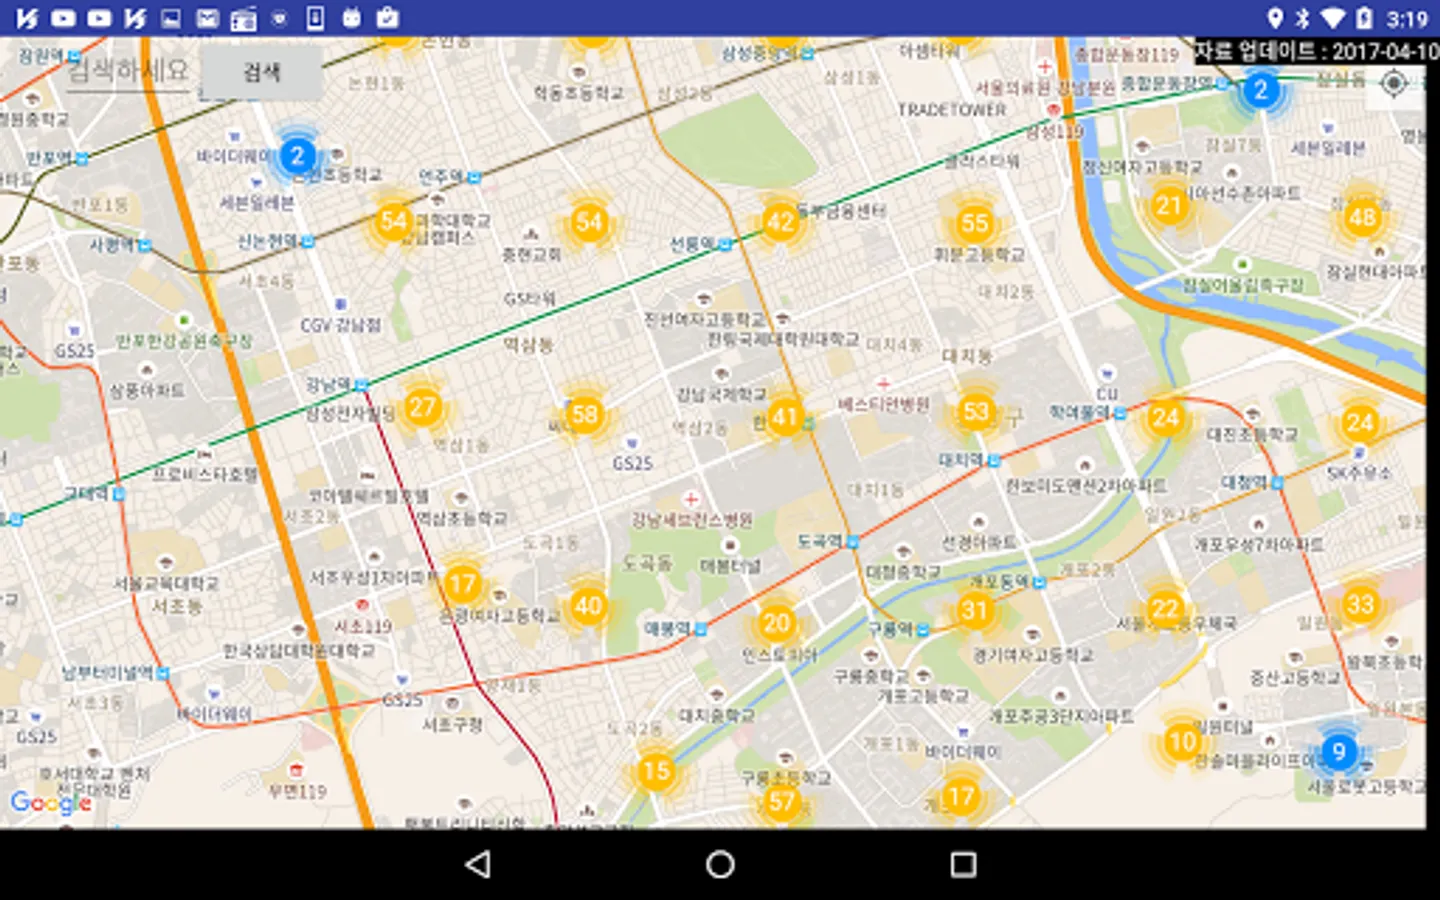This screenshot has height=900, width=1440.
Task: Select the 베스티안병원 hospital label
Action: (x=884, y=404)
